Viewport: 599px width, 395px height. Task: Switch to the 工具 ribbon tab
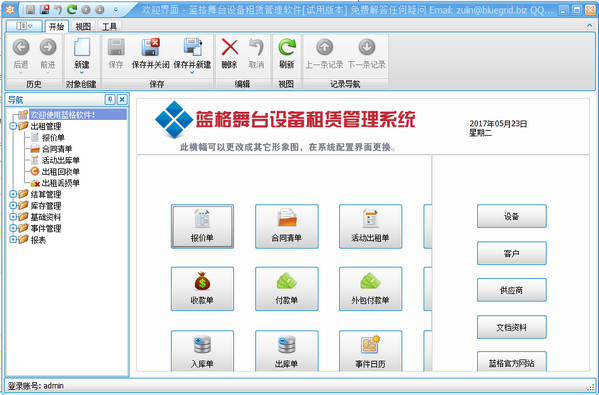tap(109, 26)
